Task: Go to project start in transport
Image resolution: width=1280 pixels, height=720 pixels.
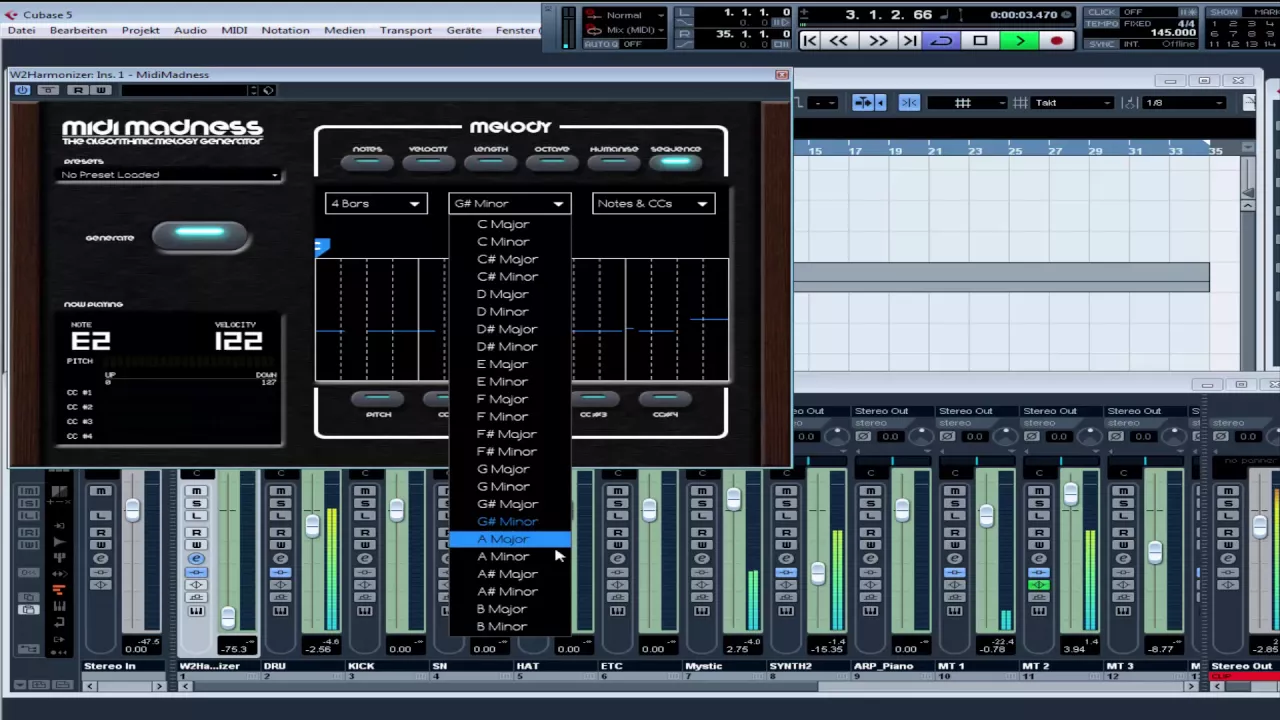Action: [x=810, y=41]
